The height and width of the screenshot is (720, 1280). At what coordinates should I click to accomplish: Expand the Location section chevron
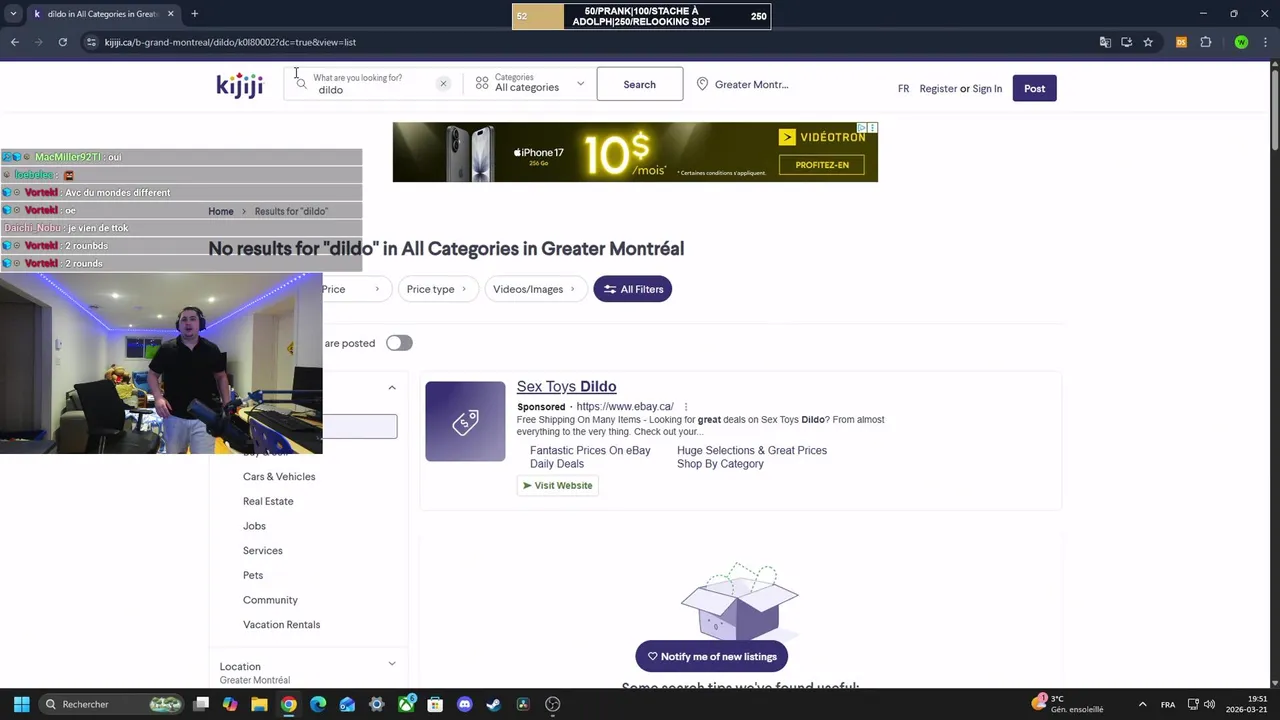392,664
